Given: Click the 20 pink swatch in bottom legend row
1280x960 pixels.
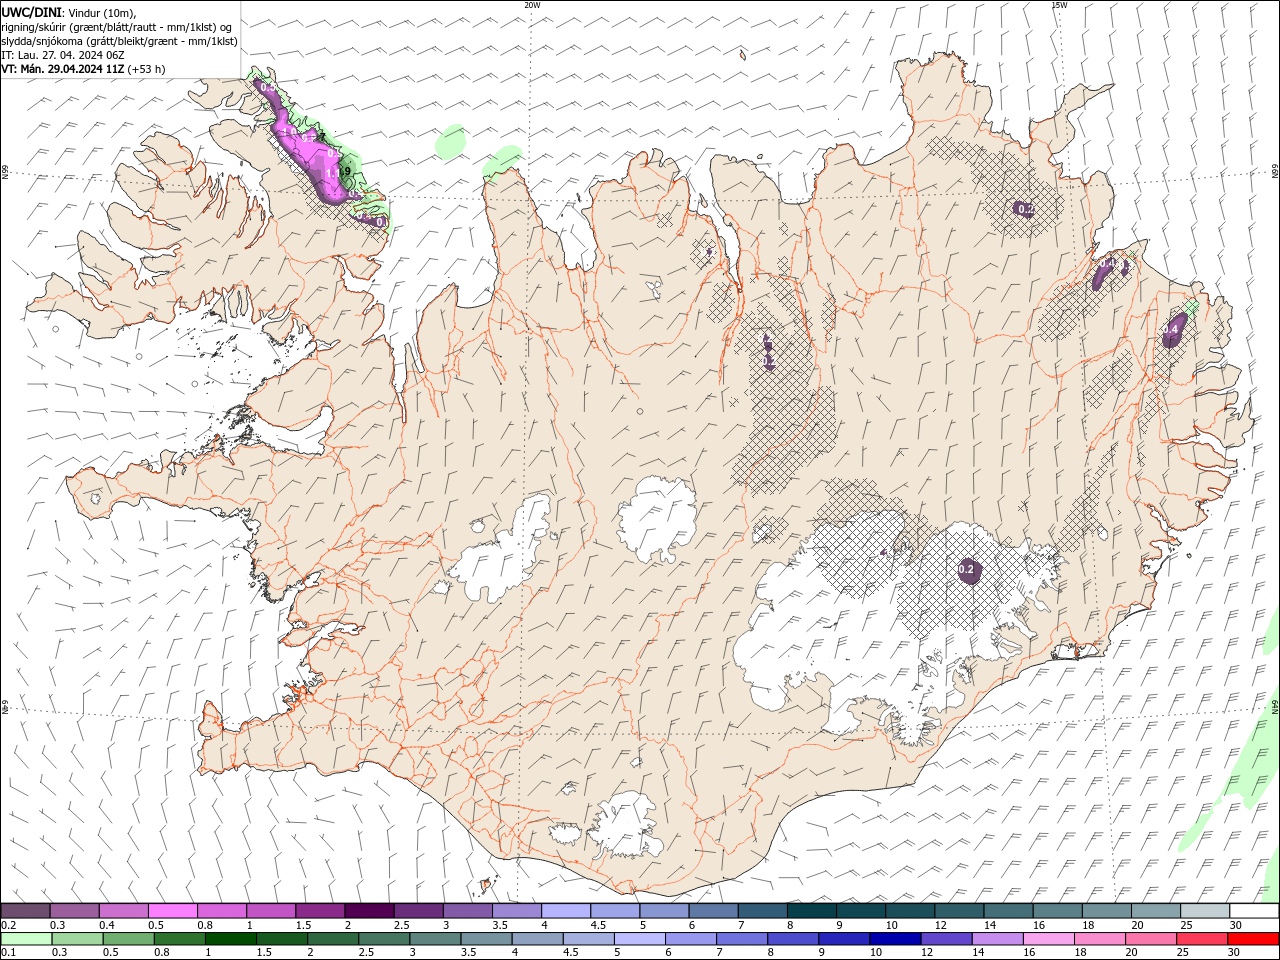Looking at the screenshot, I should pyautogui.click(x=1151, y=939).
